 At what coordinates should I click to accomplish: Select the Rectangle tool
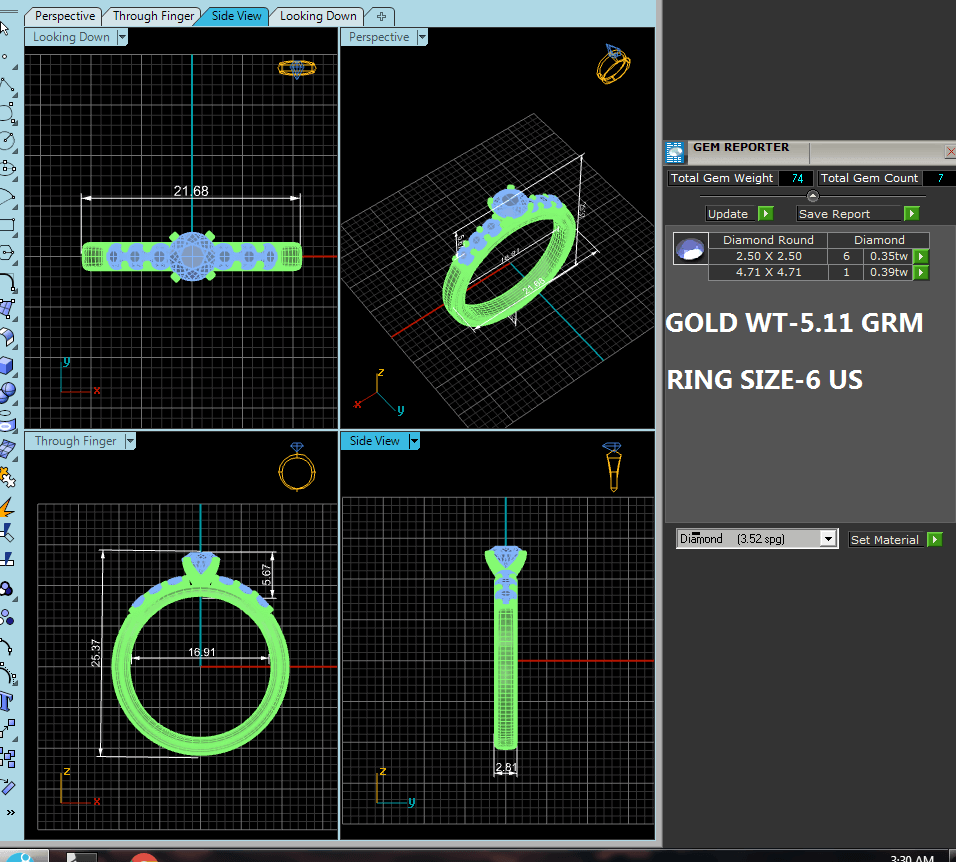tap(7, 225)
